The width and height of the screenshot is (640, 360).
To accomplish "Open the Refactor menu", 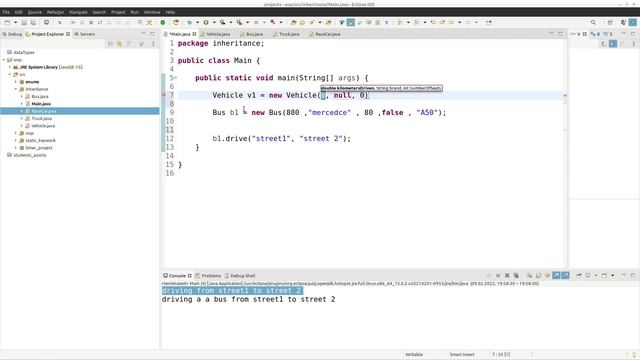I will click(55, 12).
